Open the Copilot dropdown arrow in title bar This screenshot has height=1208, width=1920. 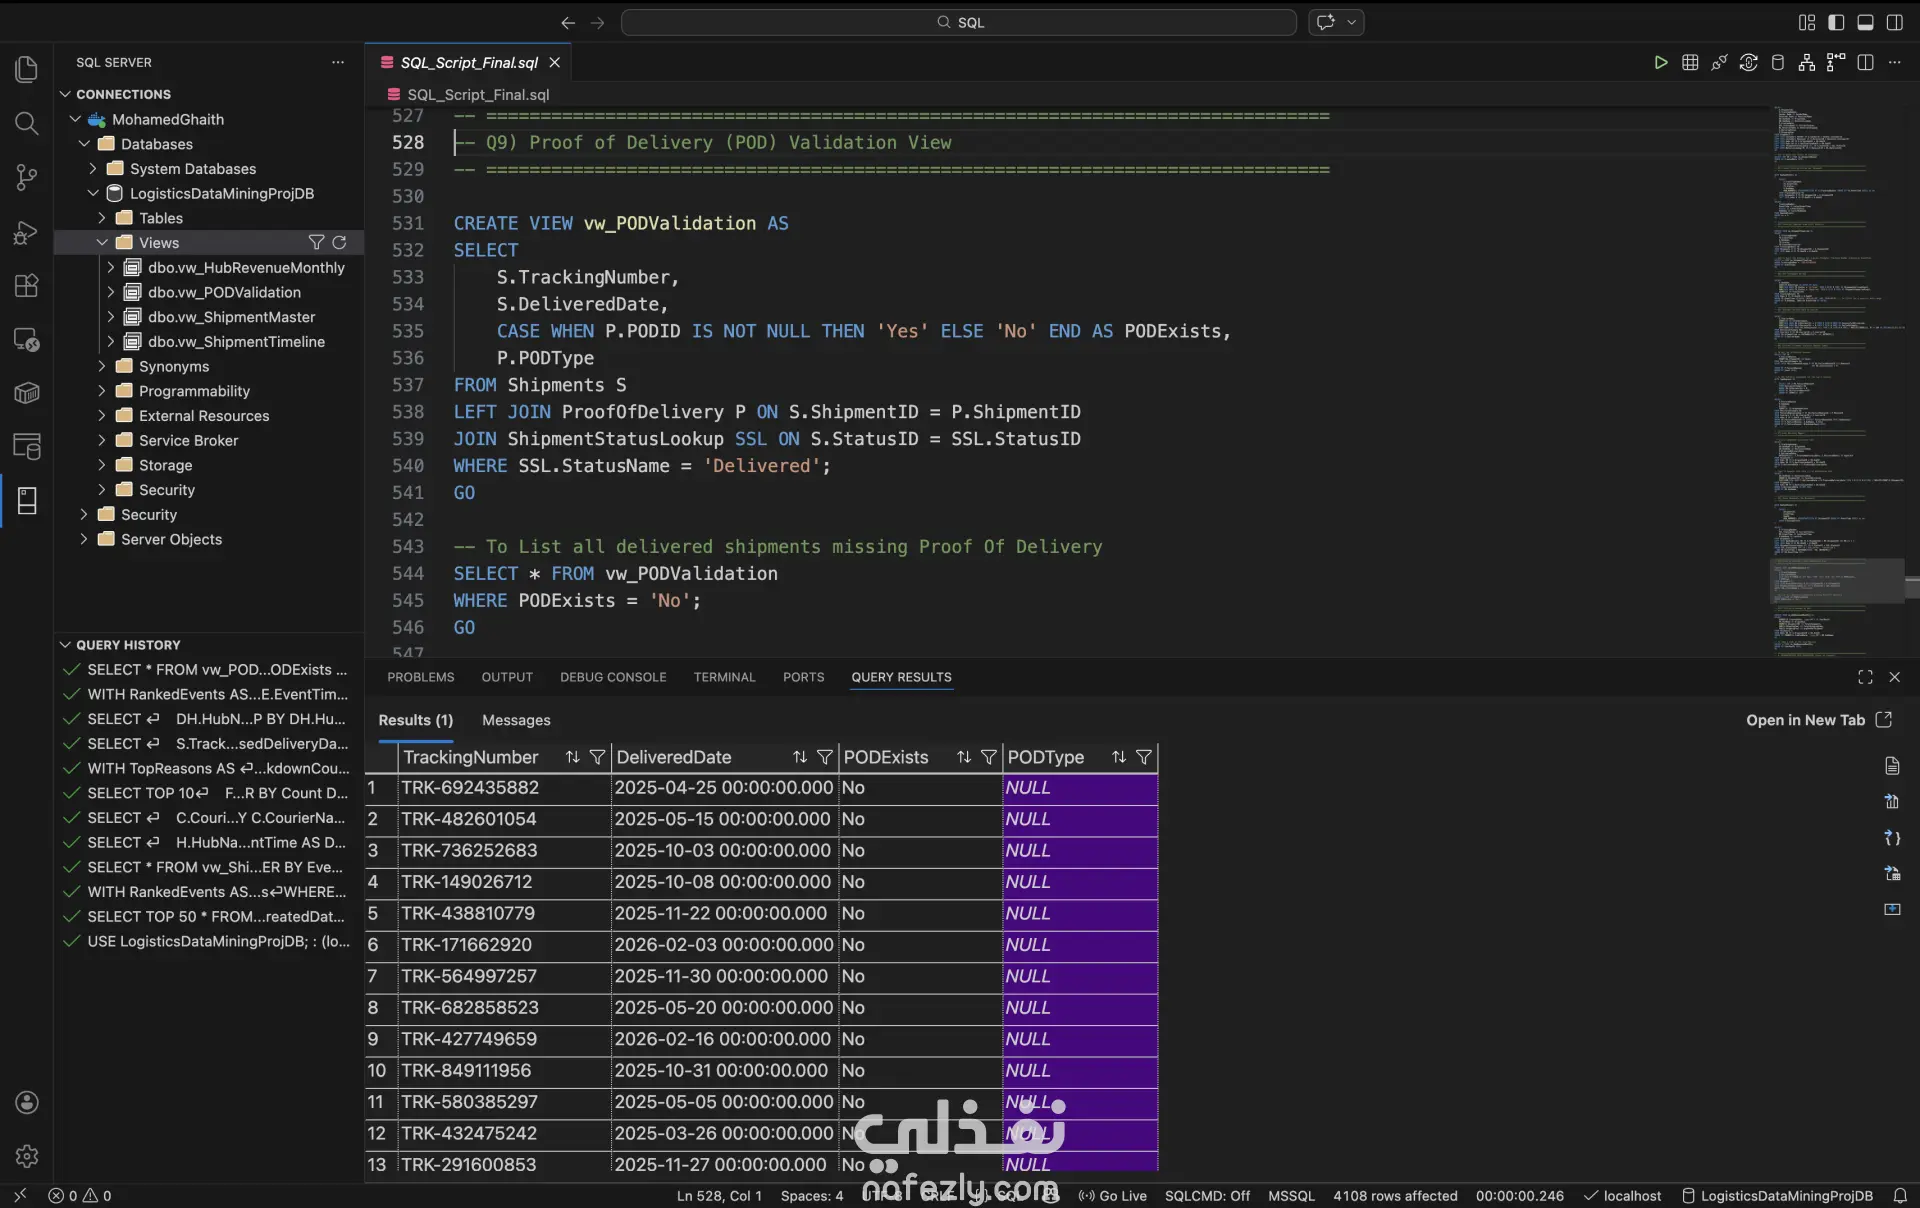click(x=1351, y=22)
